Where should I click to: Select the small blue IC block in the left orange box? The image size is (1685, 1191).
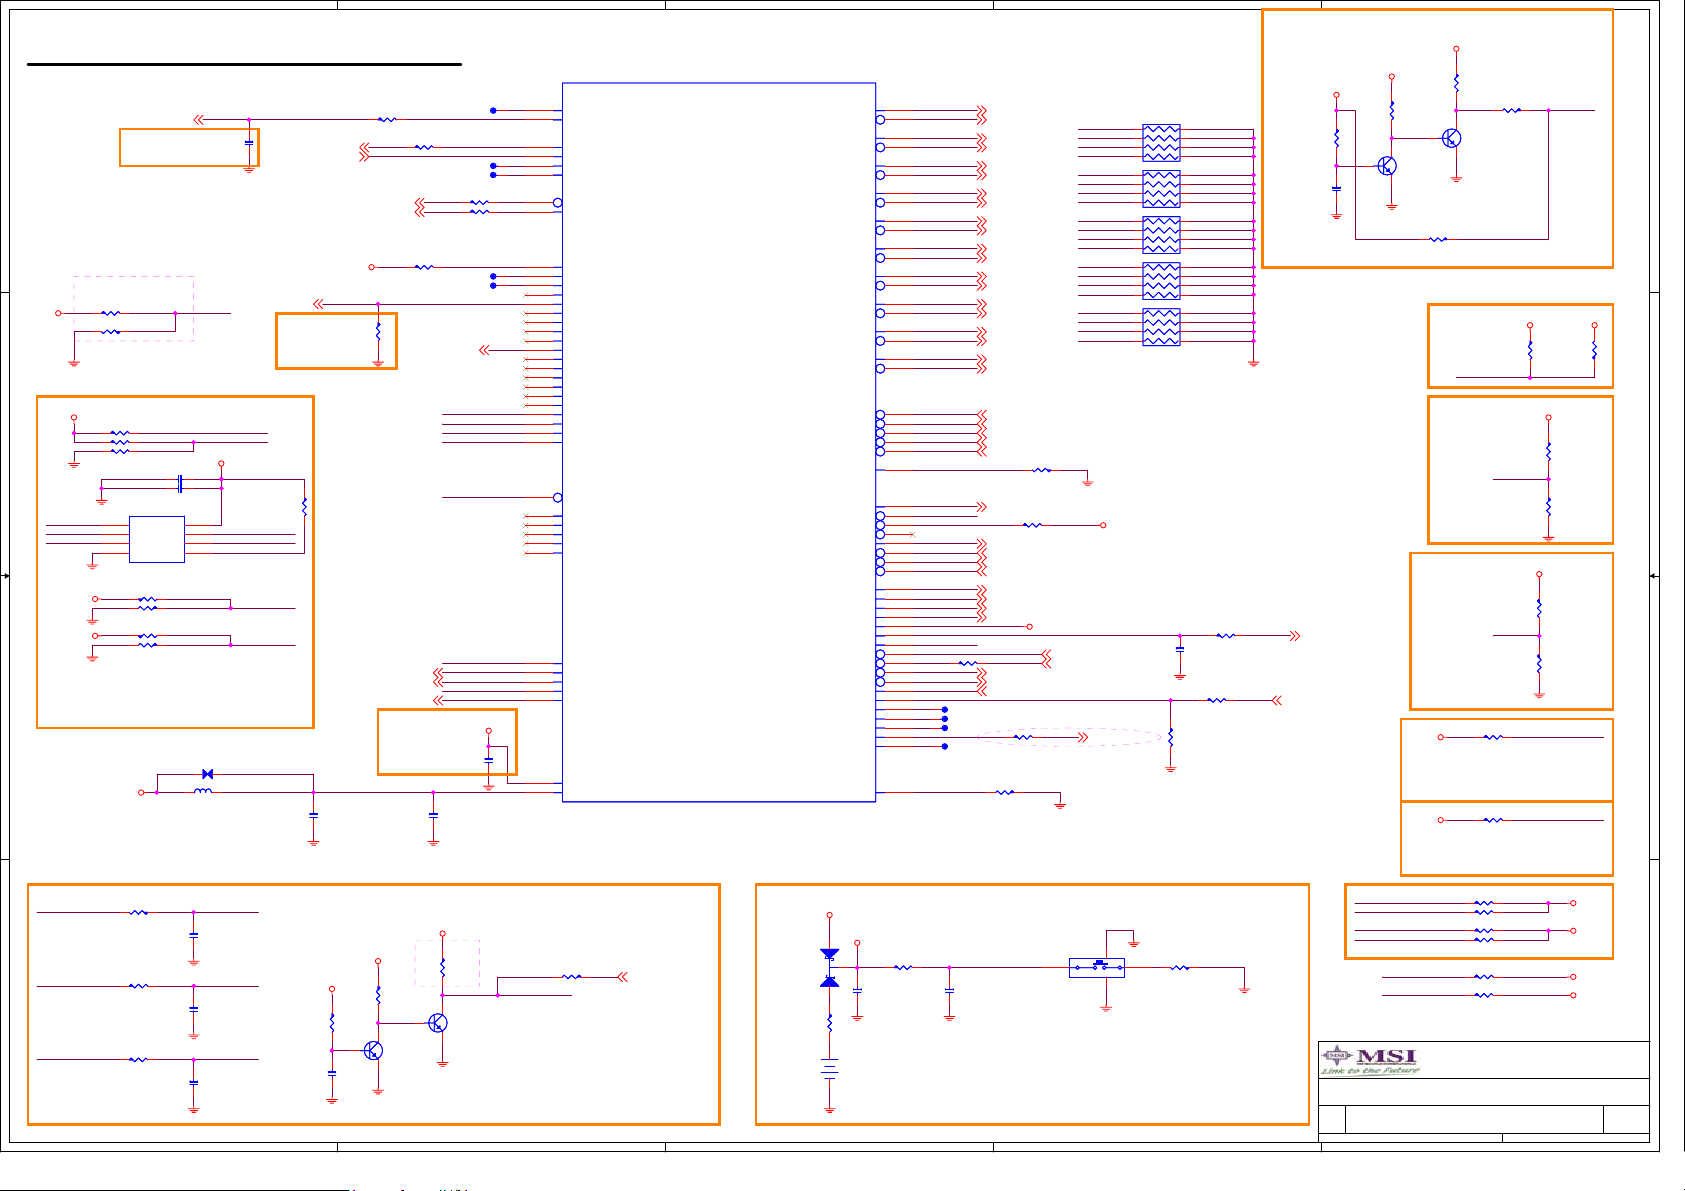[x=157, y=539]
